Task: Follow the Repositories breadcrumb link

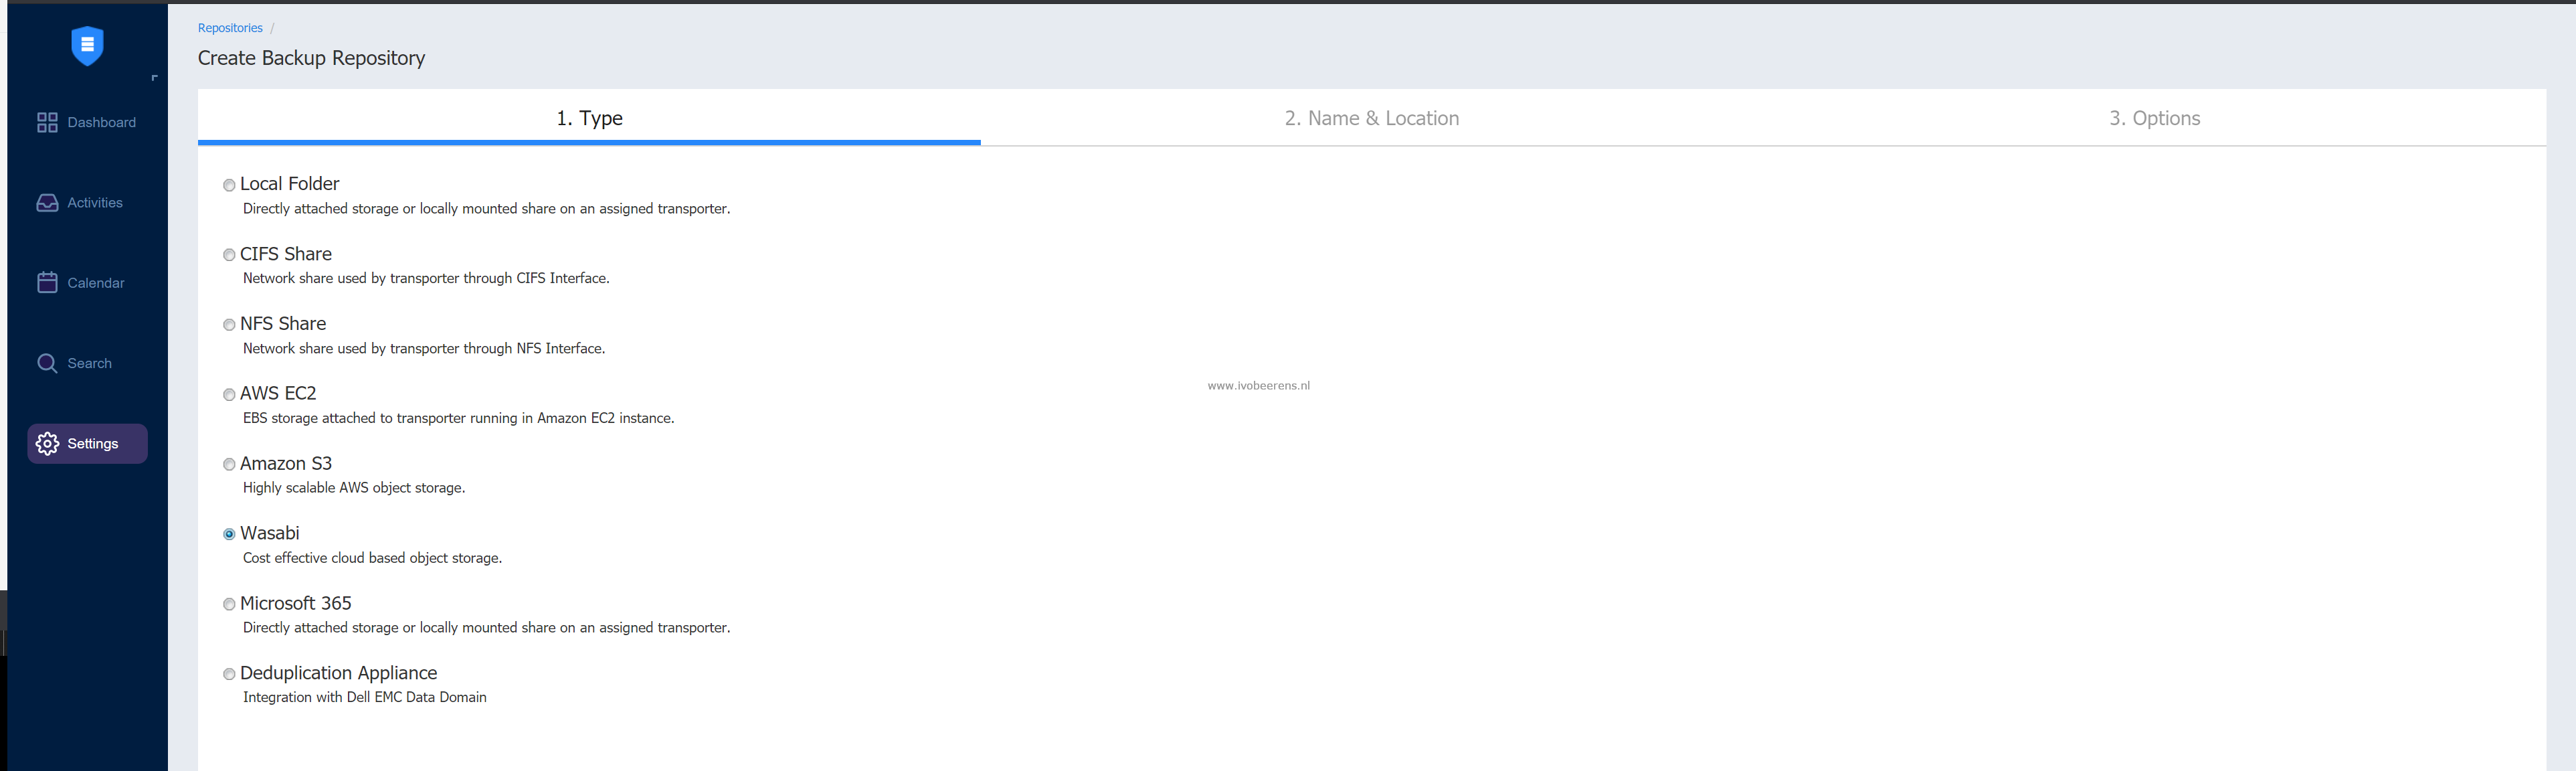Action: pos(230,28)
